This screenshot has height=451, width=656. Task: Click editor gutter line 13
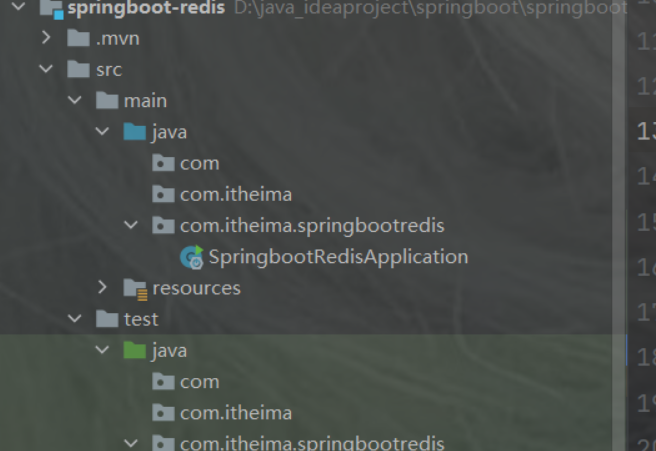(646, 132)
